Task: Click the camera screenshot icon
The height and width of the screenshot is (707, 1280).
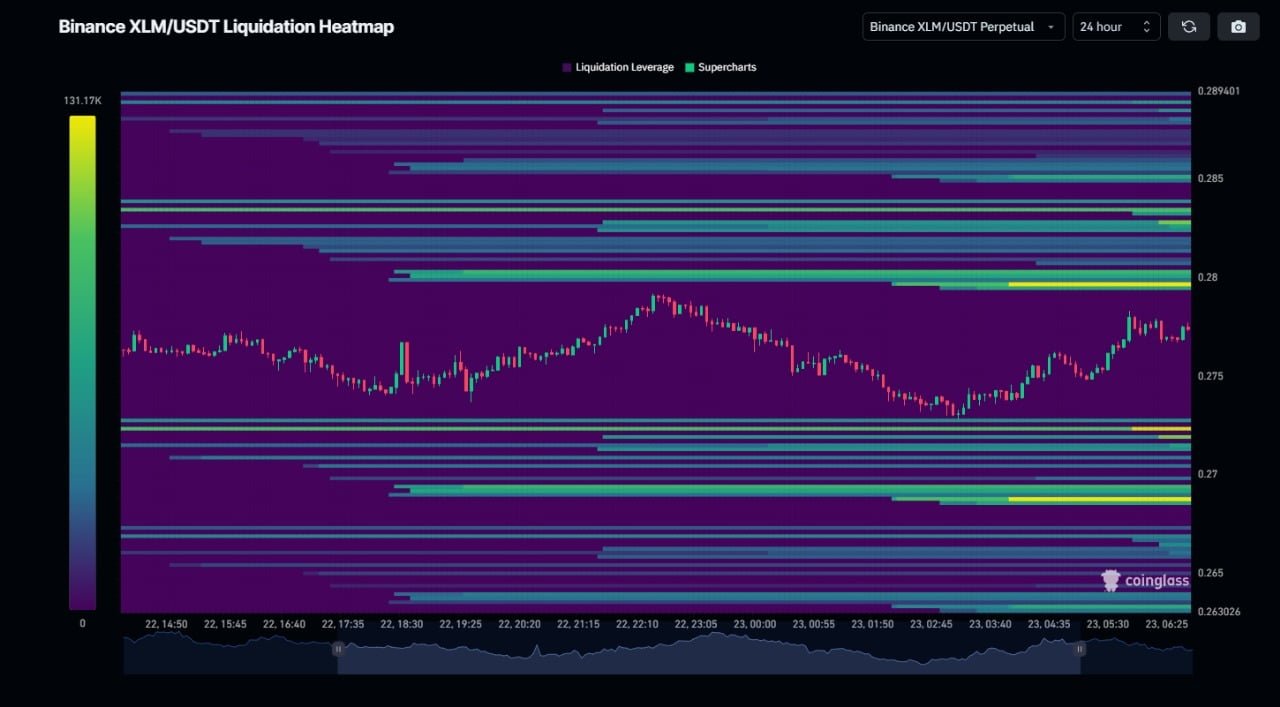Action: click(1238, 27)
